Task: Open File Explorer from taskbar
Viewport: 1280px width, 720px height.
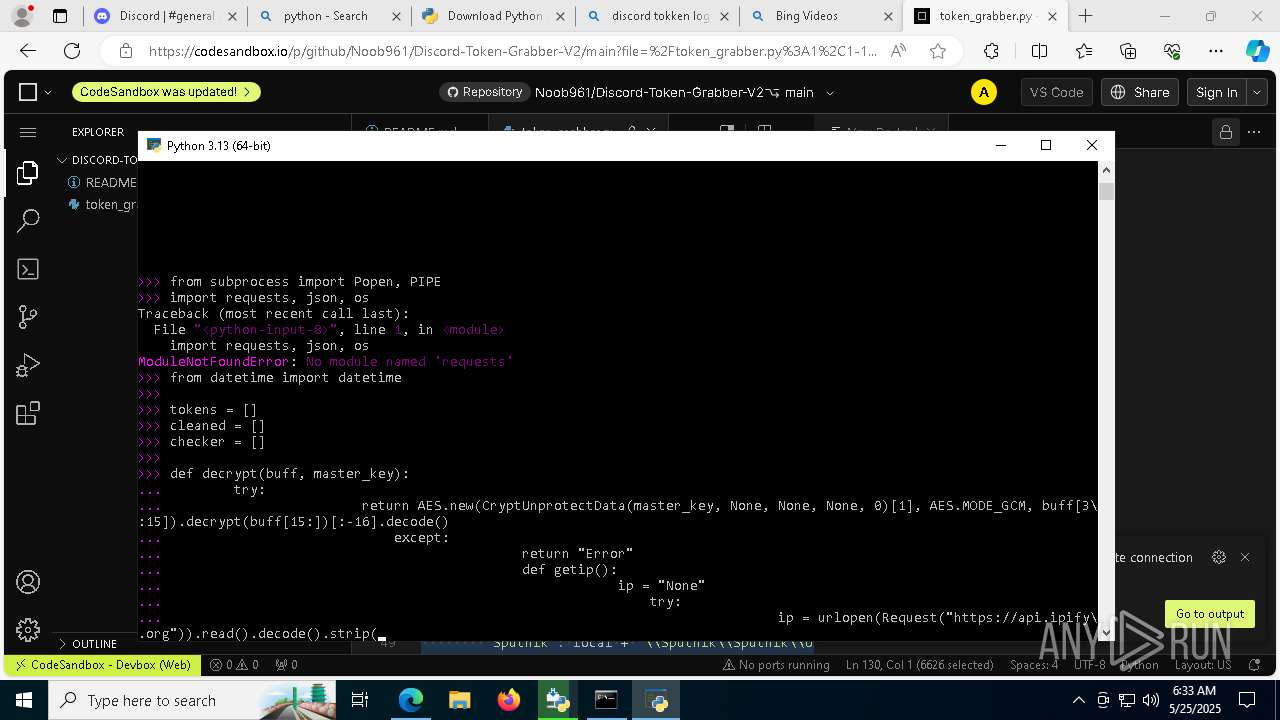Action: point(459,700)
